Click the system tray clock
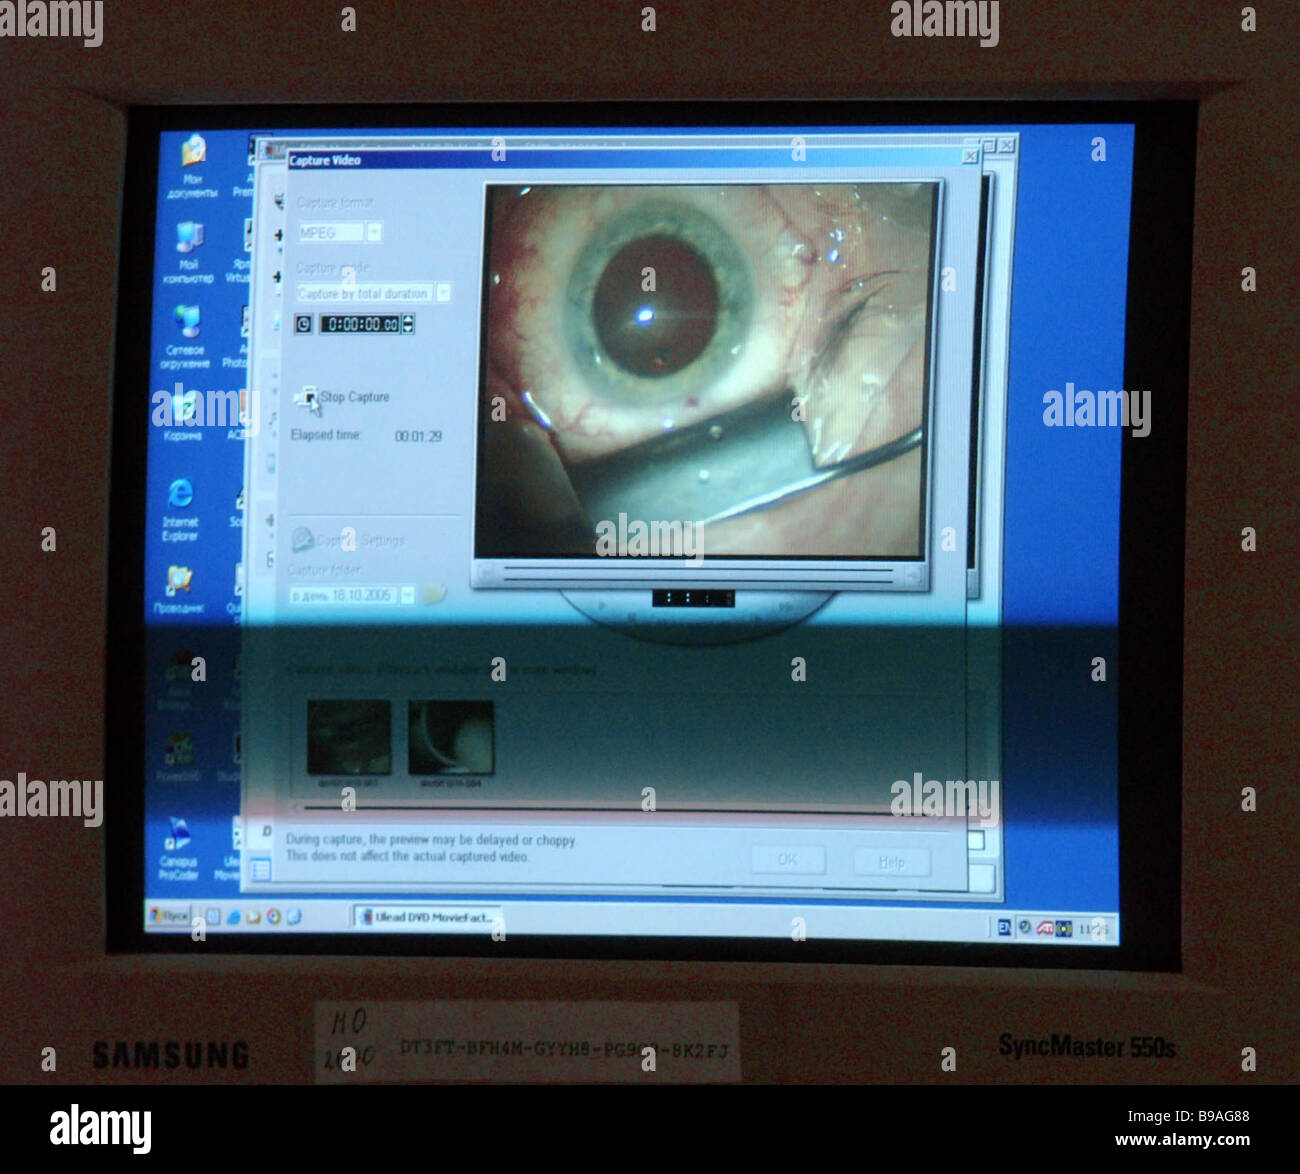Viewport: 1300px width, 1174px height. pyautogui.click(x=1094, y=929)
